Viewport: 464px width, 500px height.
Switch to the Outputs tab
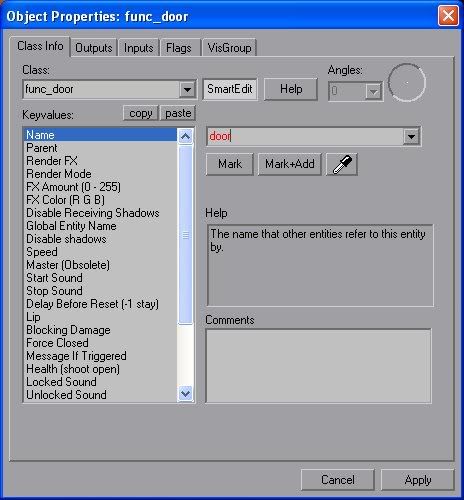coord(94,48)
